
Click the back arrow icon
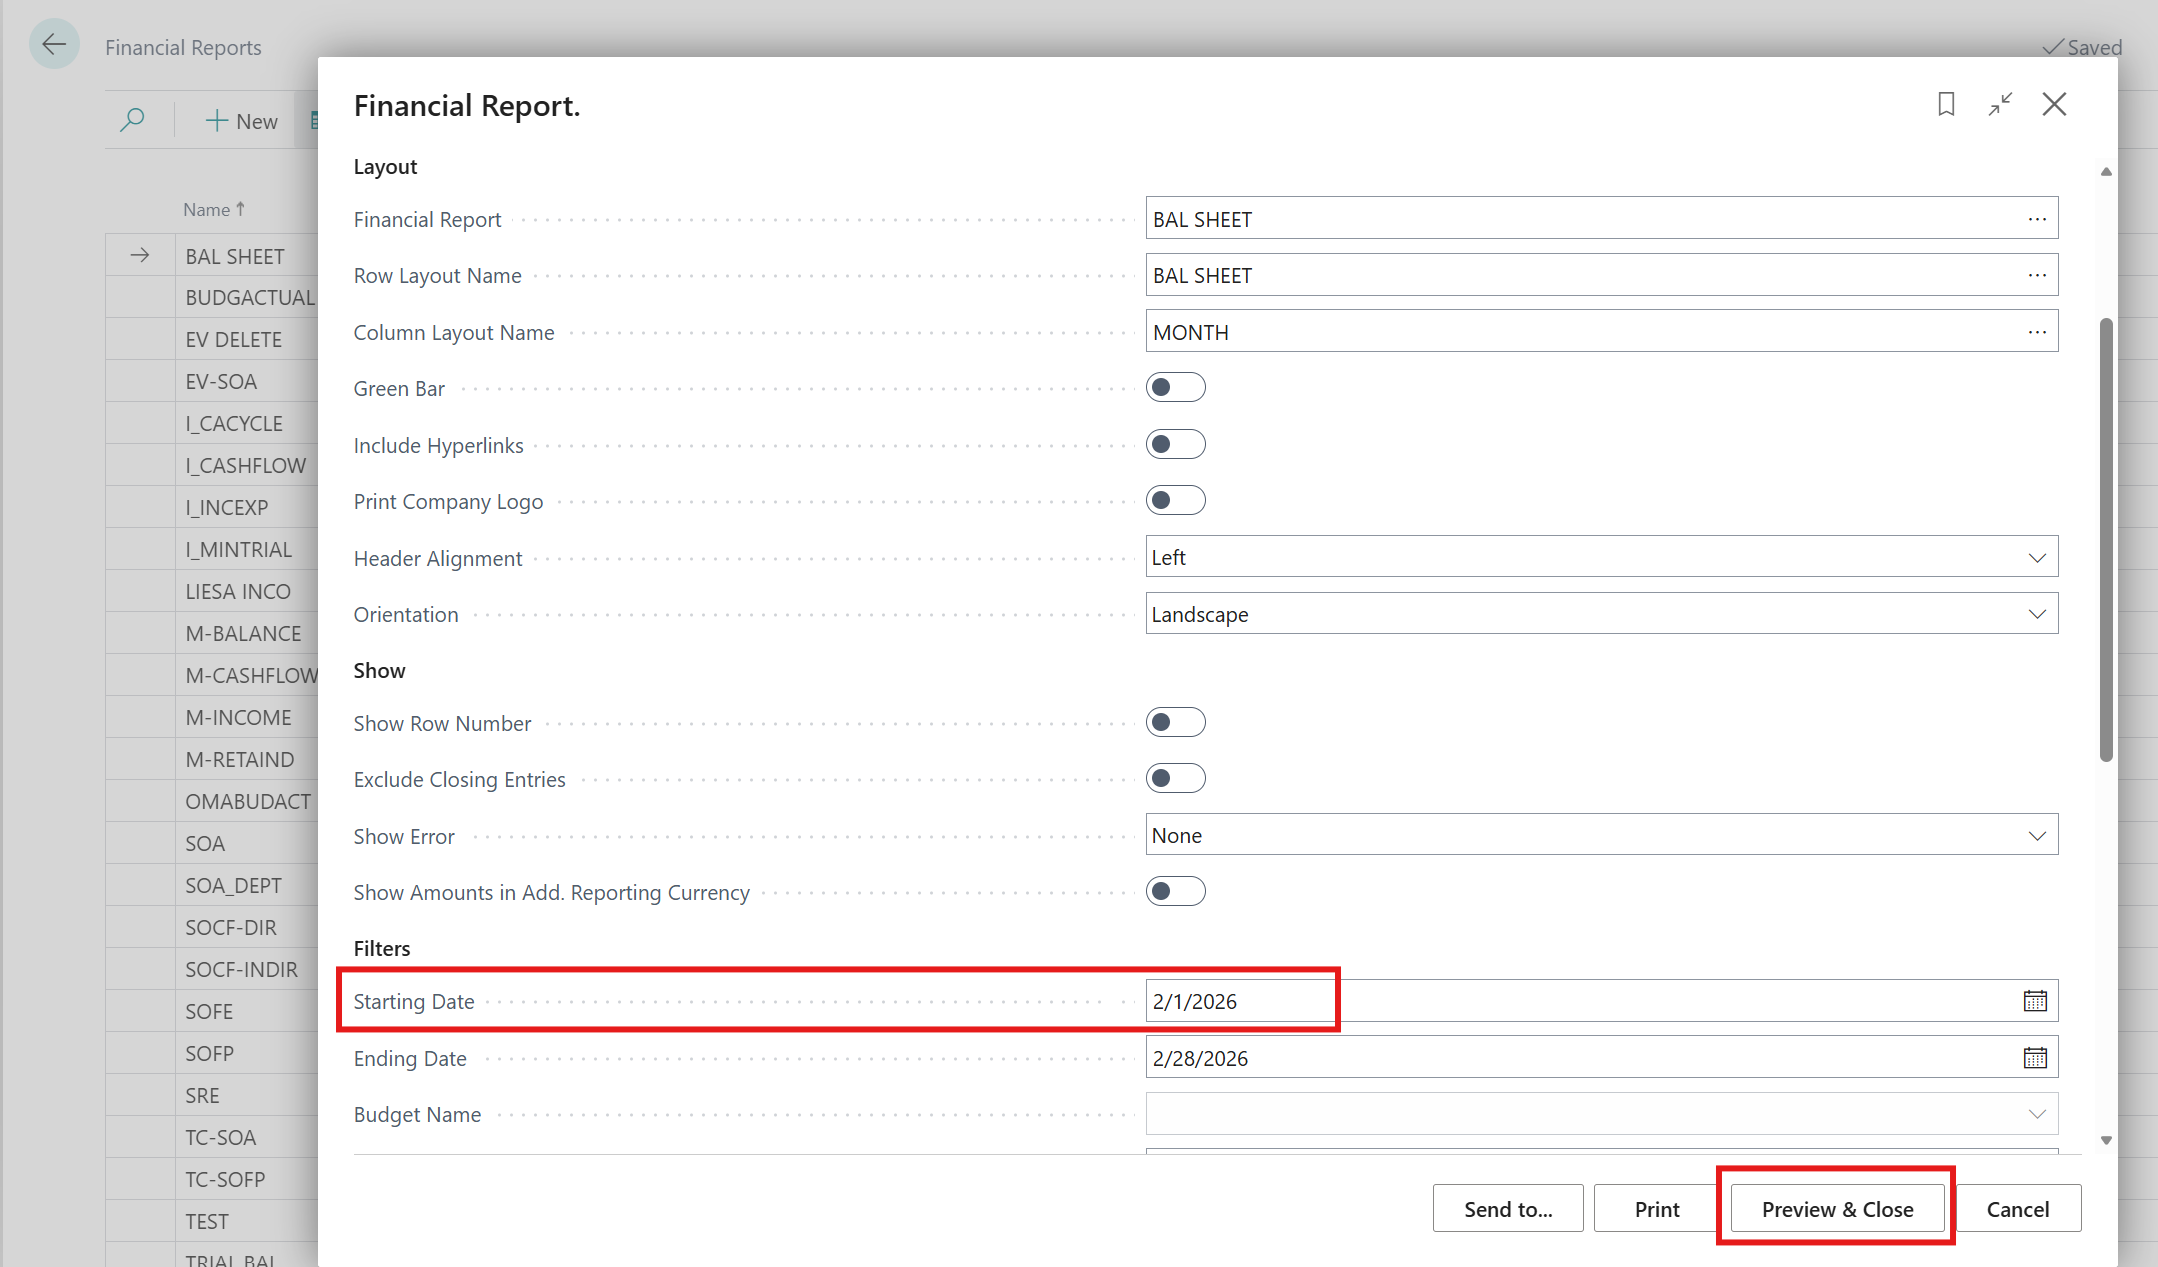coord(54,44)
